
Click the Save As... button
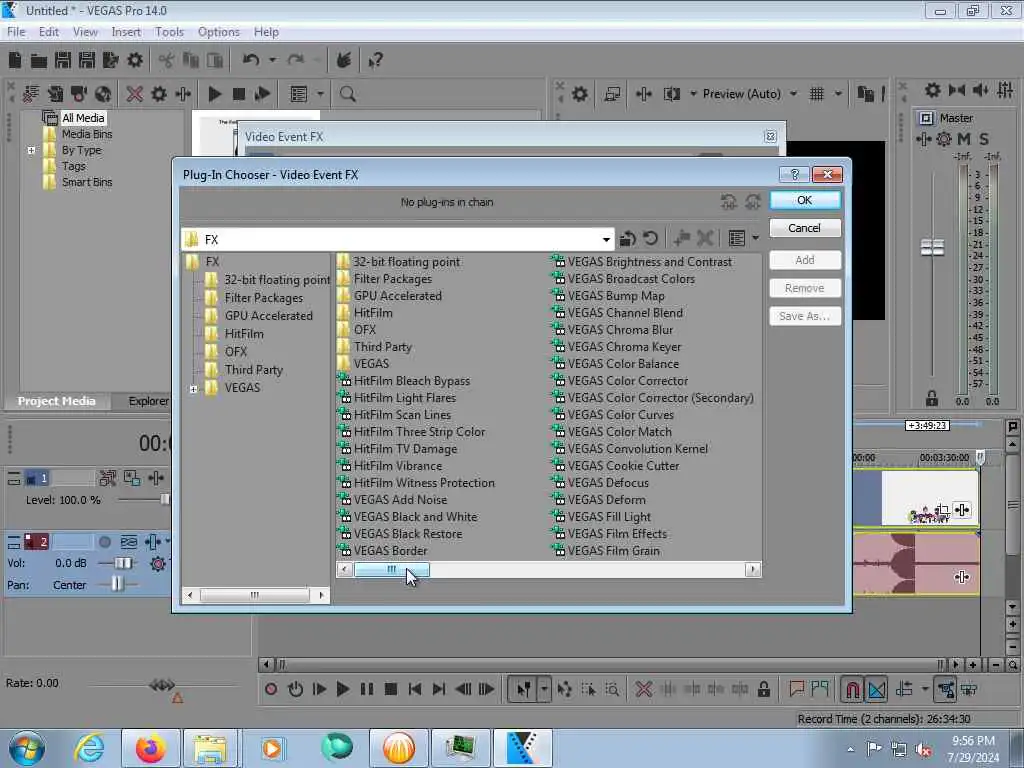[x=805, y=316]
